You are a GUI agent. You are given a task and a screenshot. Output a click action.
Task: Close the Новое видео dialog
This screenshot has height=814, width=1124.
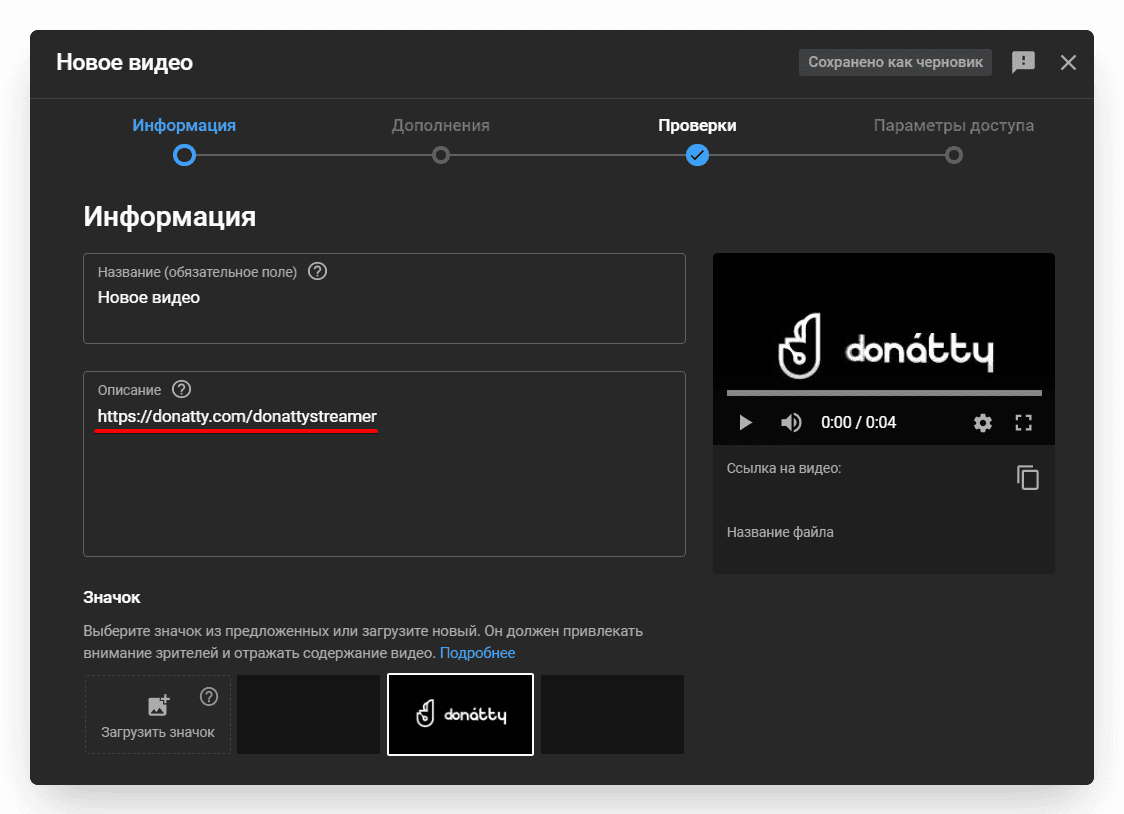pyautogui.click(x=1068, y=62)
